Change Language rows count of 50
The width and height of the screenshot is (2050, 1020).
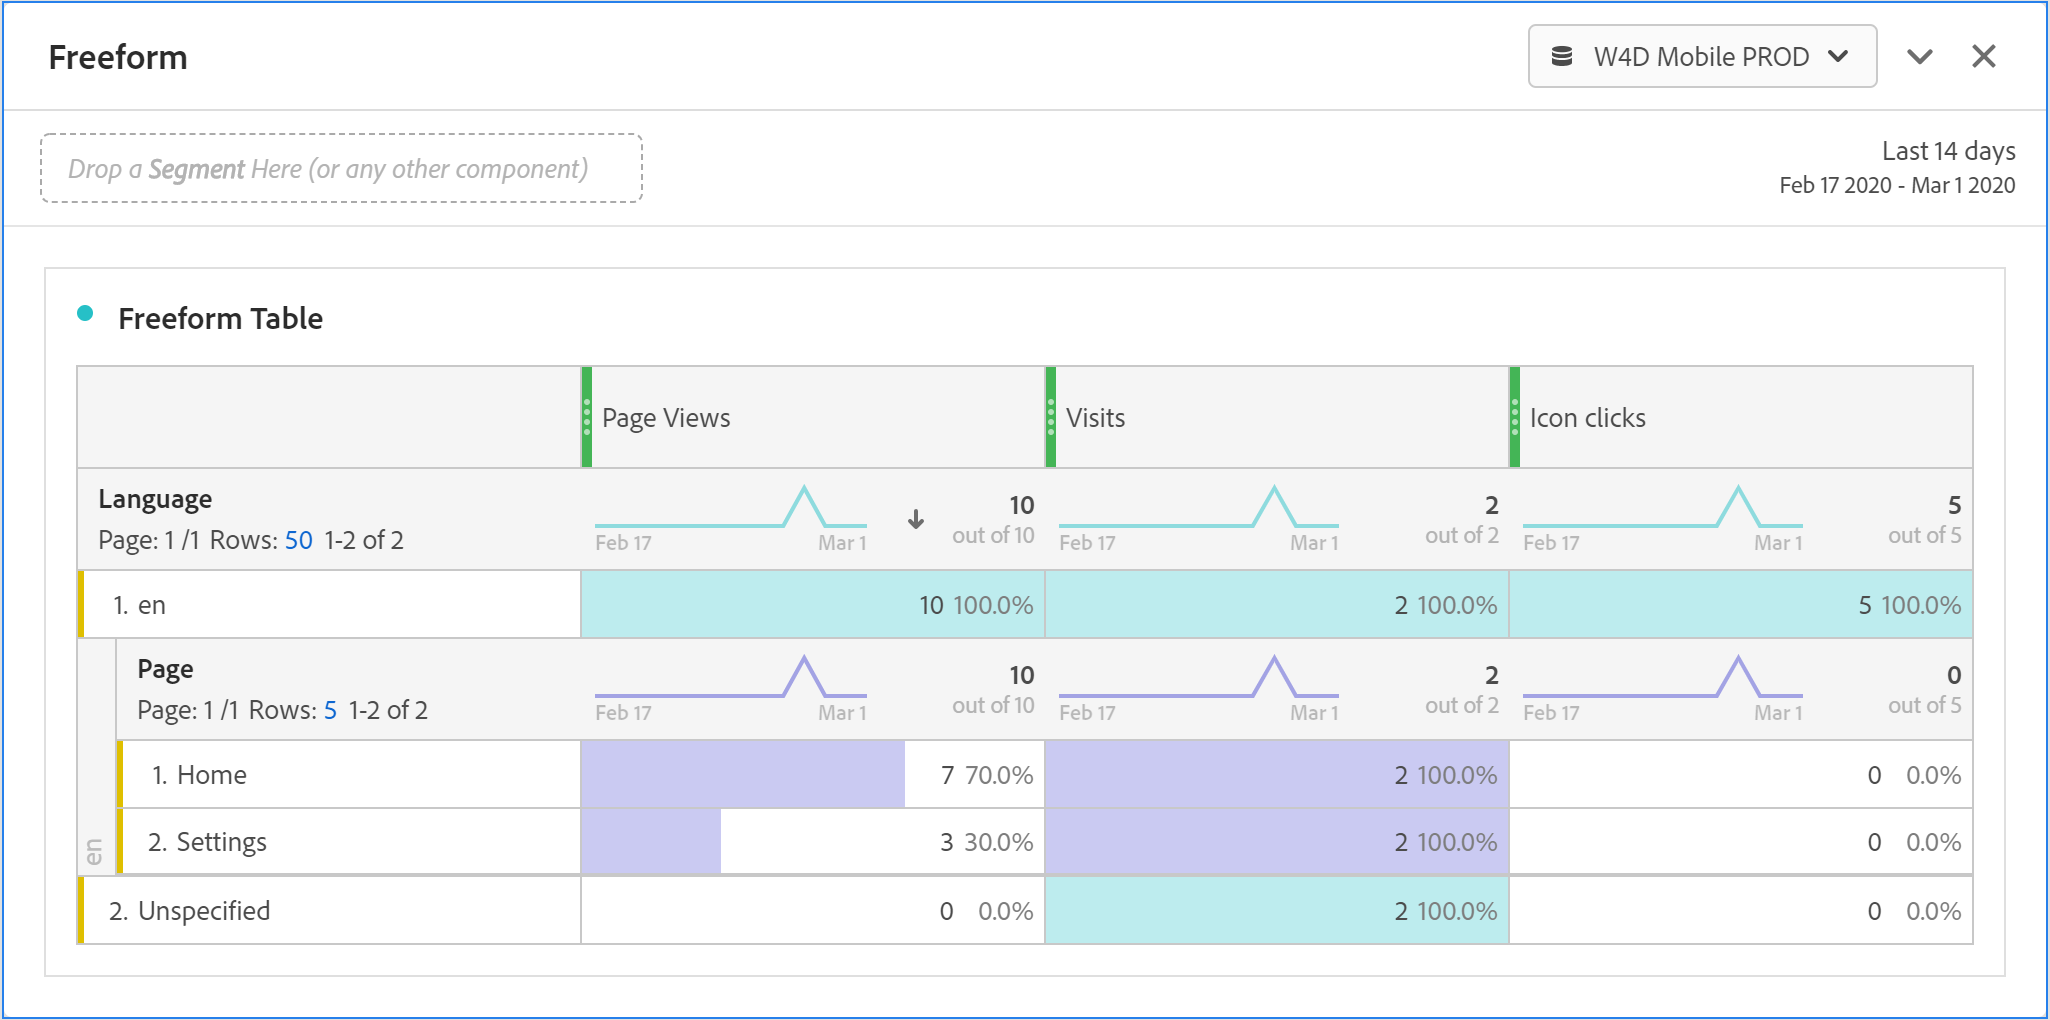pos(298,541)
